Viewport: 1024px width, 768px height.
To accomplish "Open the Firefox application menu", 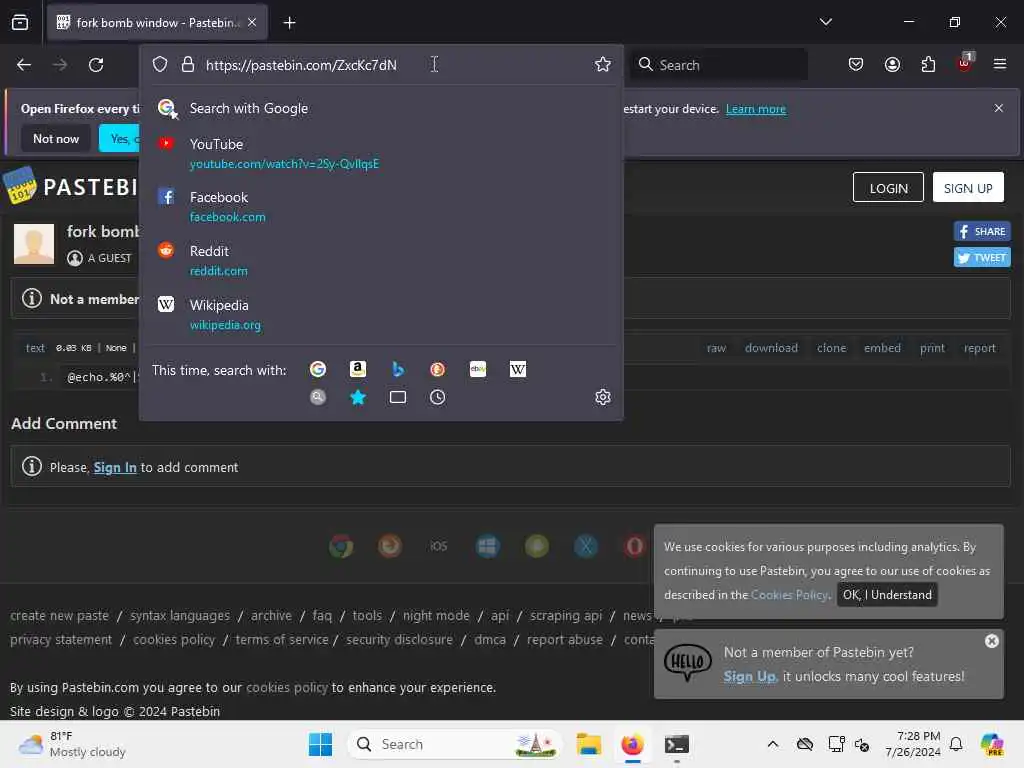I will click(999, 64).
